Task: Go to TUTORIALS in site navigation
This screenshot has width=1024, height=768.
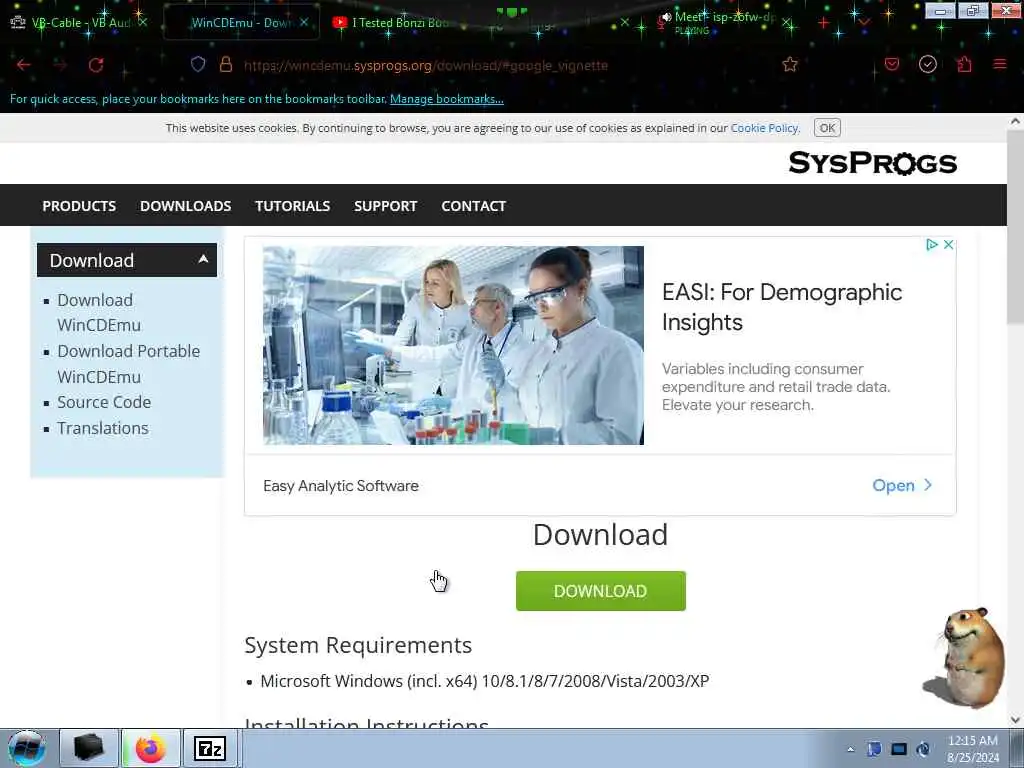Action: (x=293, y=206)
